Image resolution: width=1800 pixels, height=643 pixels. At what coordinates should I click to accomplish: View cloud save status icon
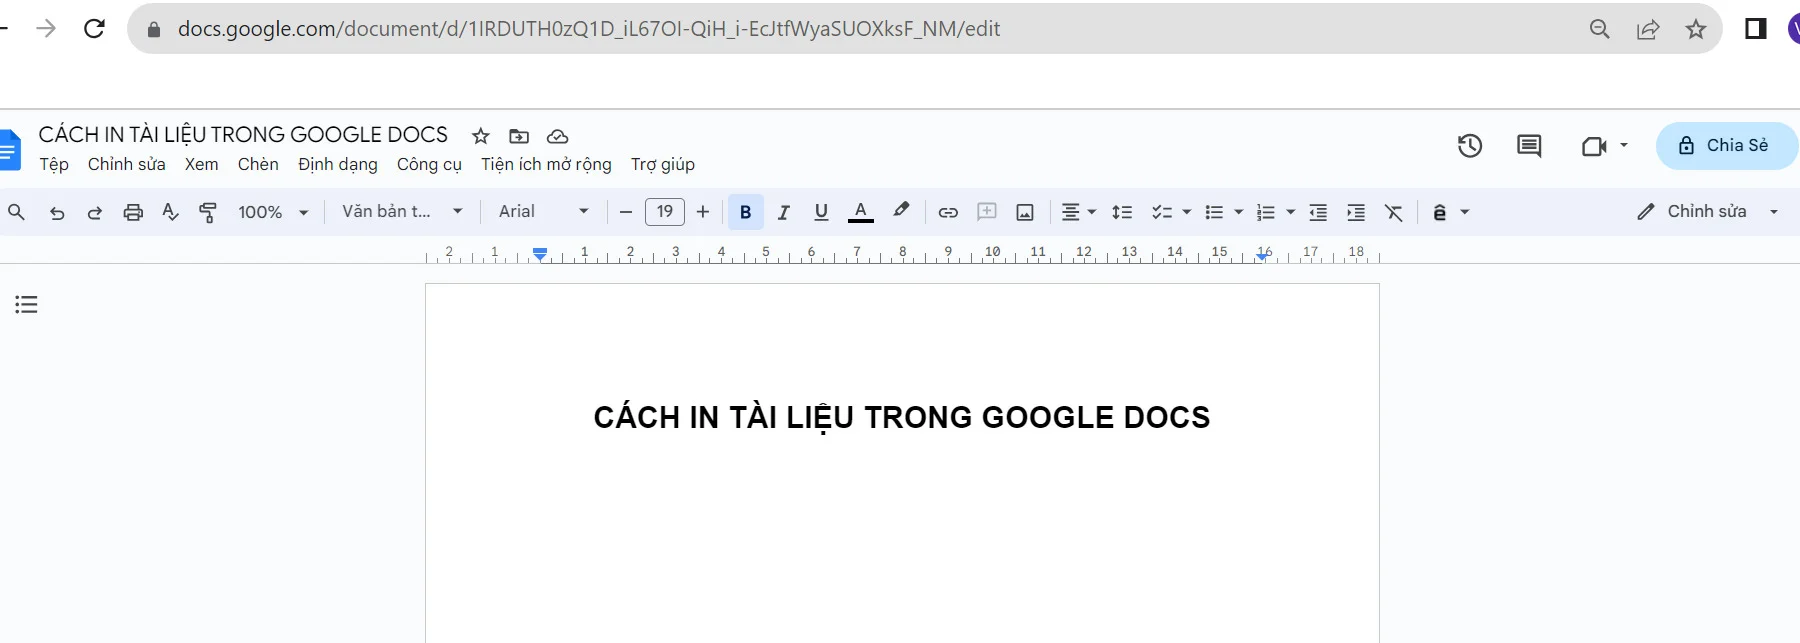[558, 136]
